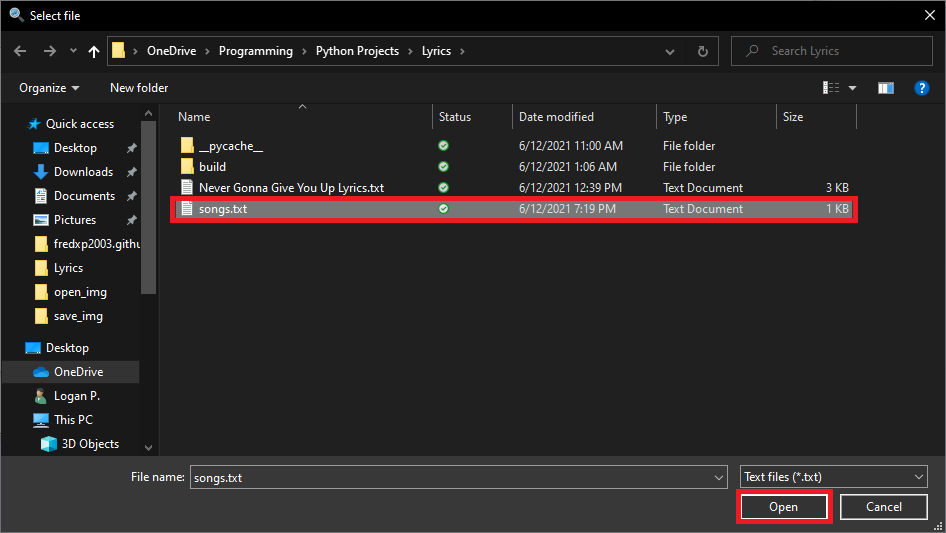Click the pin icon beside Downloads
This screenshot has height=533, width=946.
click(x=131, y=172)
